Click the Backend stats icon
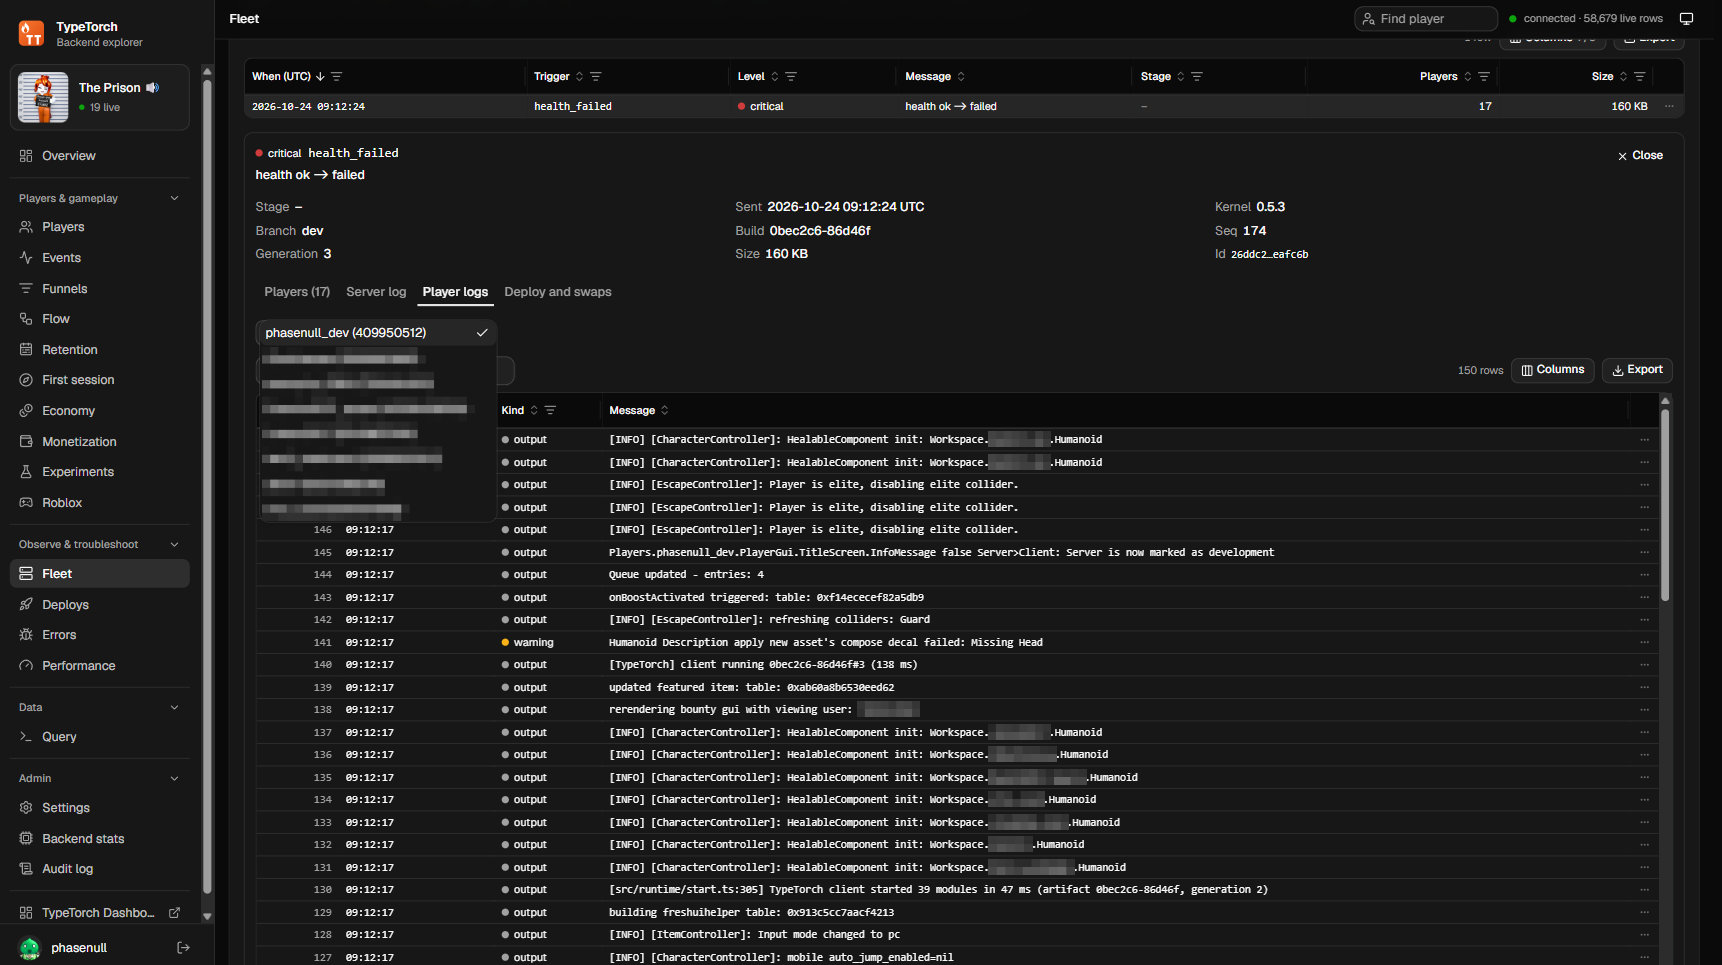The image size is (1722, 965). coord(26,839)
